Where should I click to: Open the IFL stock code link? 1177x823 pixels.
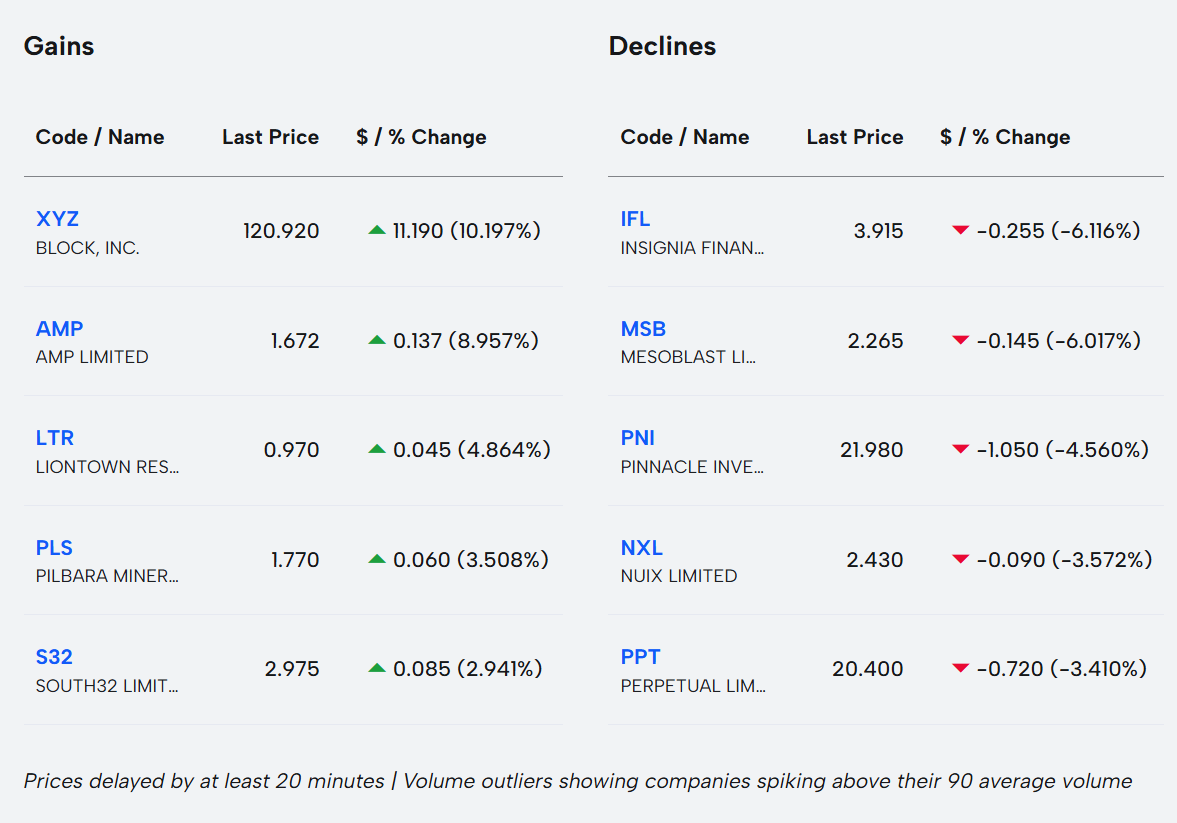pyautogui.click(x=635, y=219)
